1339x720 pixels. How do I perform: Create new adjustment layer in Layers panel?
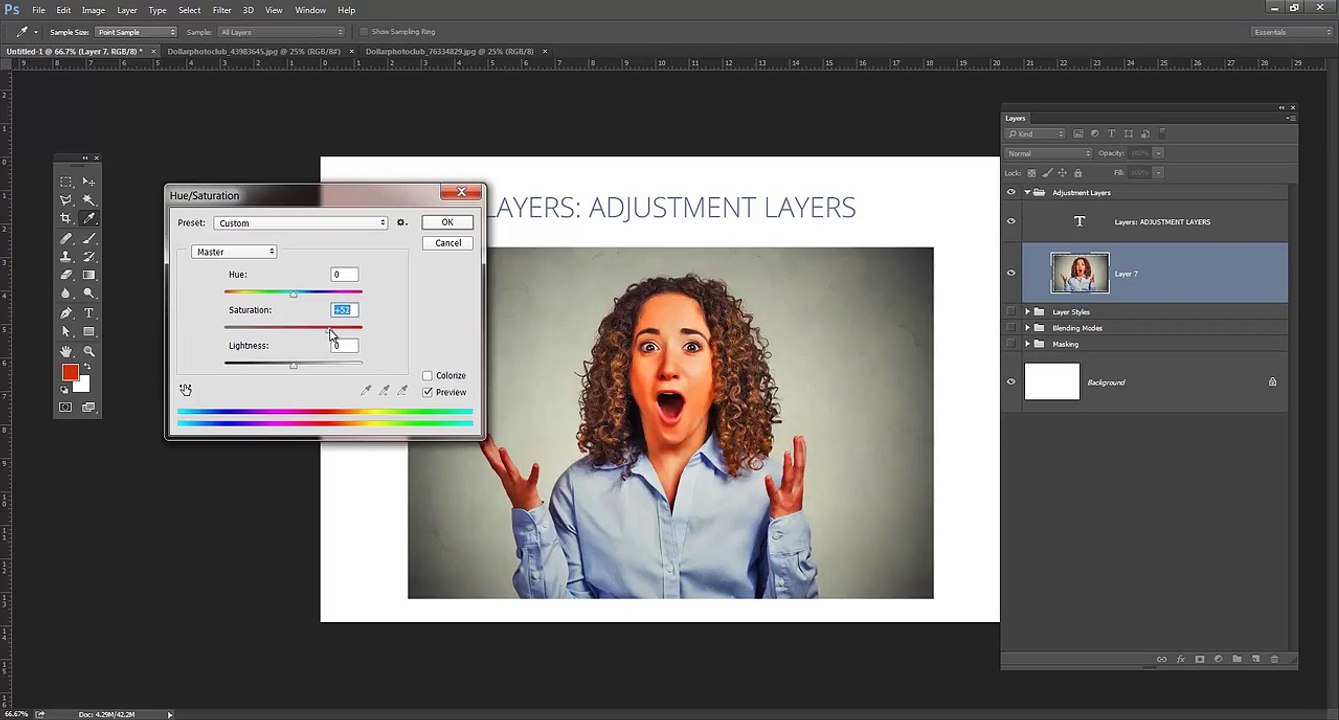(x=1218, y=659)
